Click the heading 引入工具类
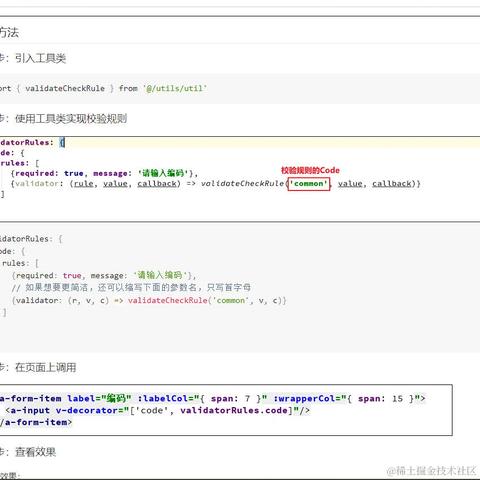 click(x=40, y=58)
